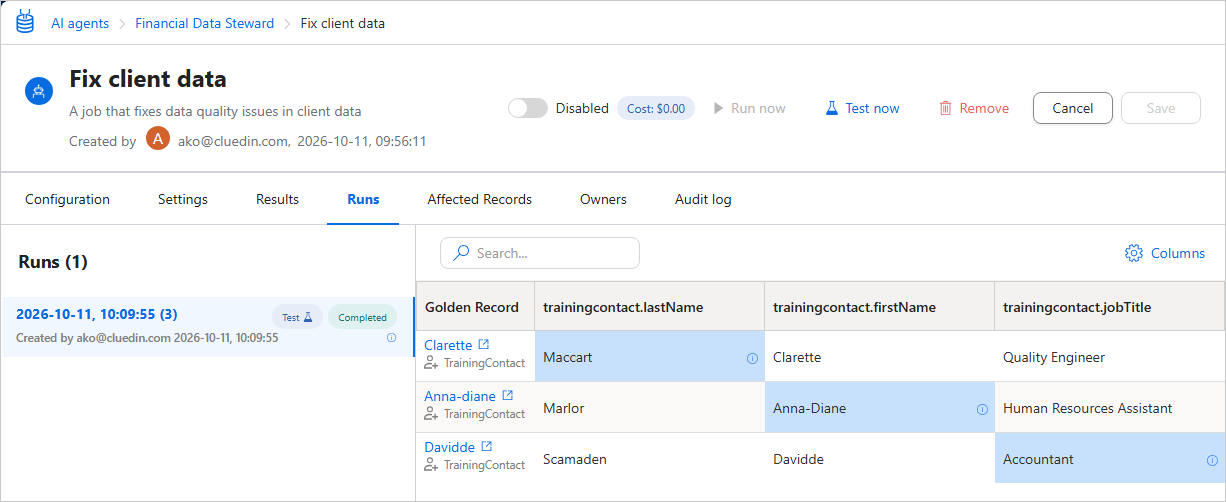Click info icon in Maccart cell
The height and width of the screenshot is (502, 1226).
(x=752, y=358)
